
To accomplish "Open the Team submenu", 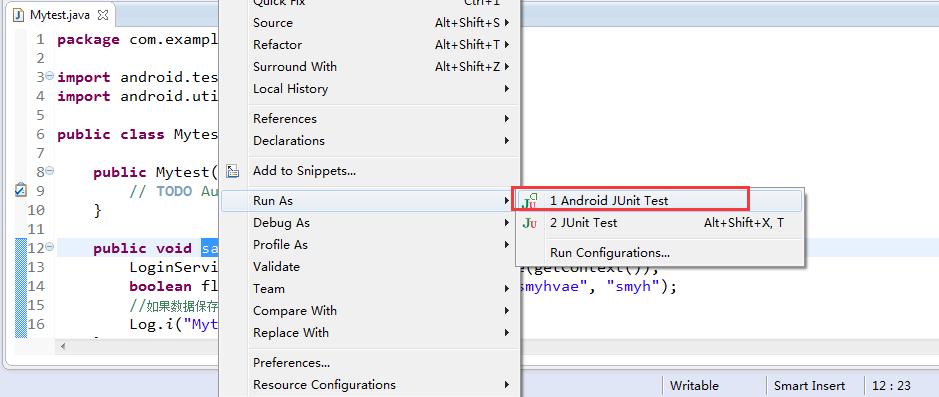I will pyautogui.click(x=369, y=289).
